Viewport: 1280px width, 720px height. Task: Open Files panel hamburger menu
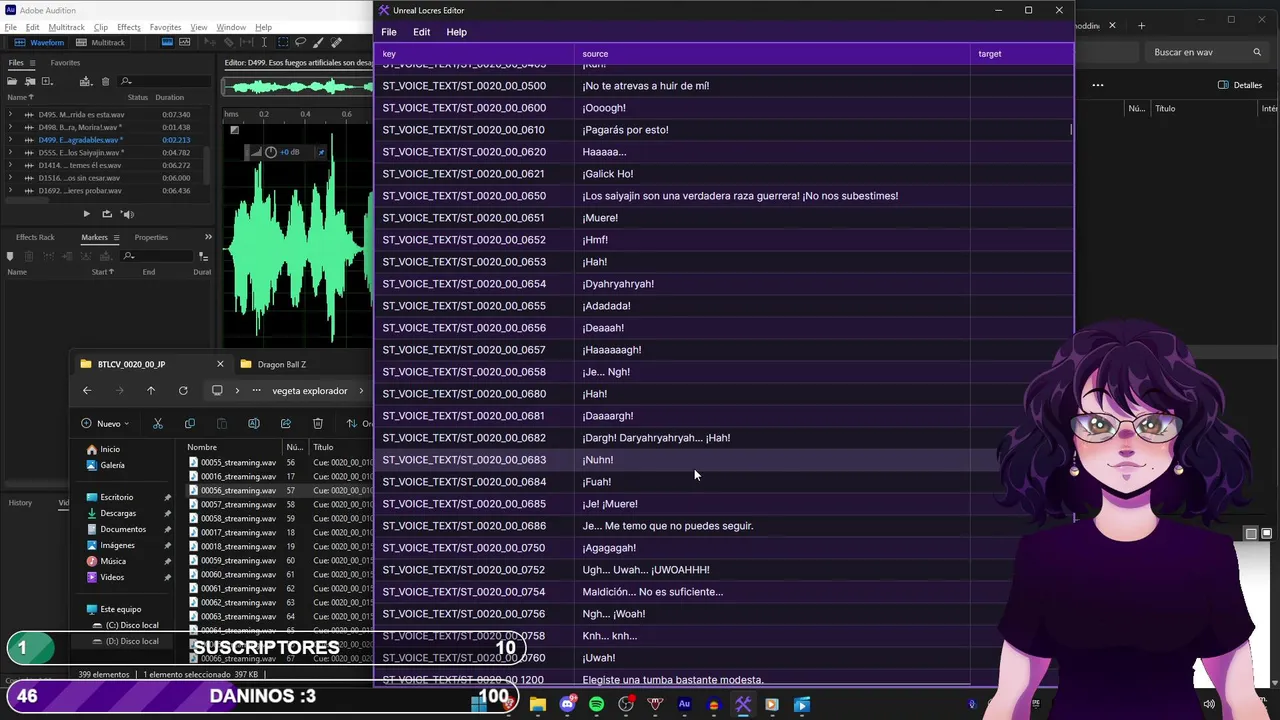[30, 63]
